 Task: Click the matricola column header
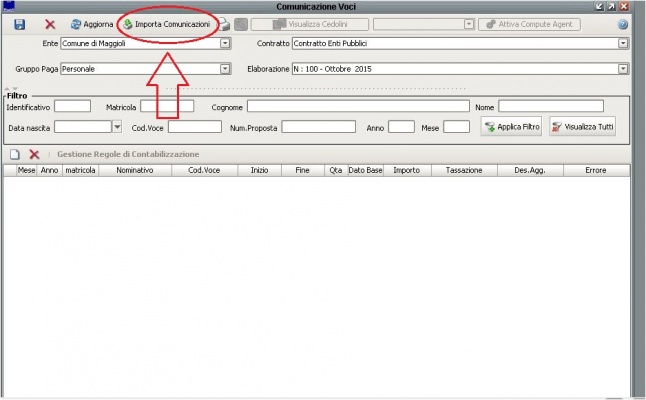tap(80, 170)
